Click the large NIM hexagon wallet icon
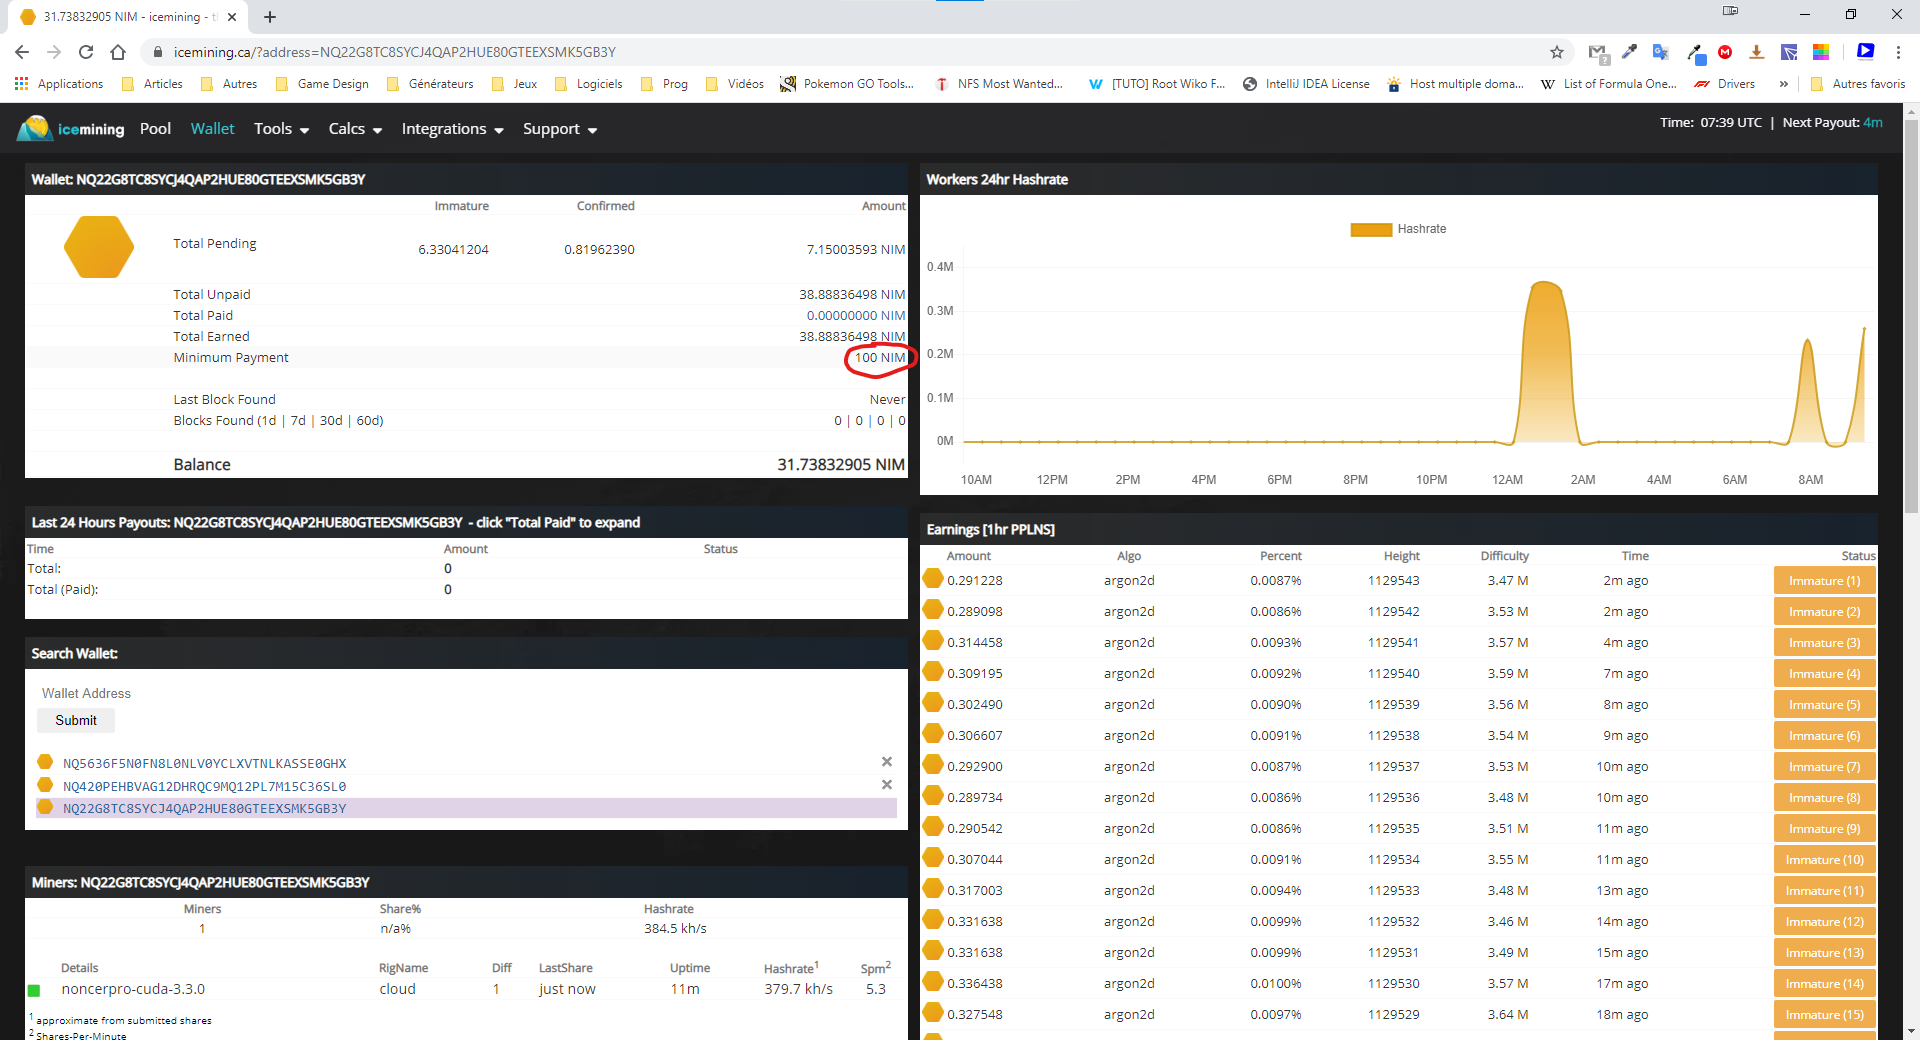The image size is (1920, 1040). coord(98,247)
